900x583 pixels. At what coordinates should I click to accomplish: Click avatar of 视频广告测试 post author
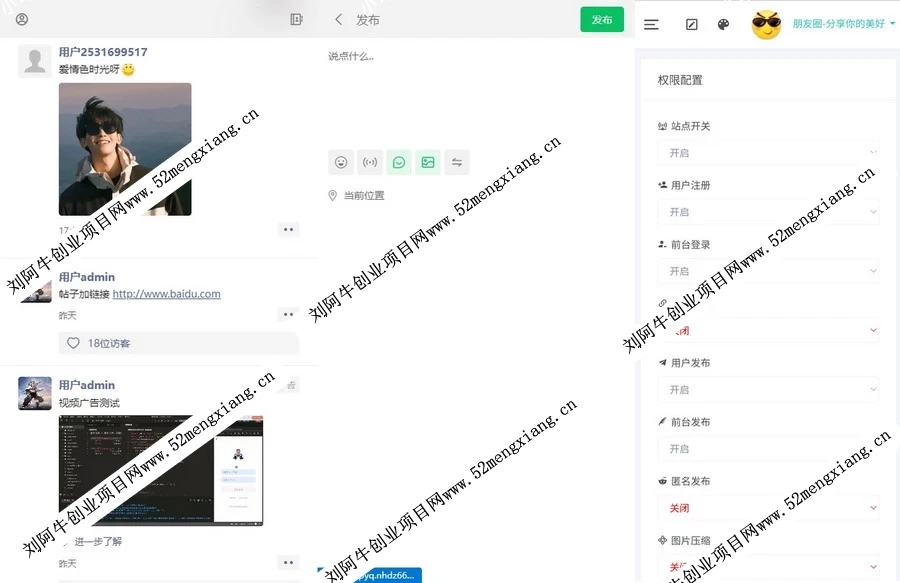(34, 393)
